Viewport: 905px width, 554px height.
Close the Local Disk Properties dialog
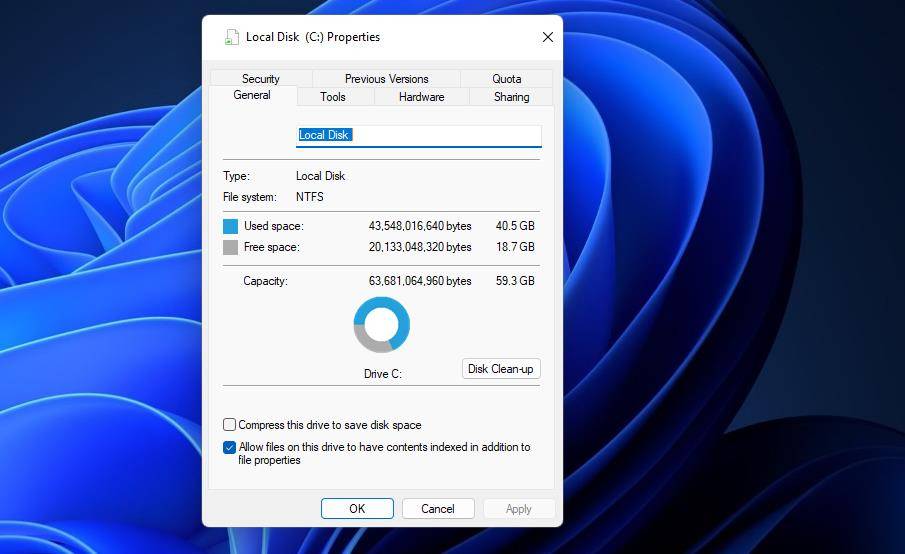pos(548,37)
